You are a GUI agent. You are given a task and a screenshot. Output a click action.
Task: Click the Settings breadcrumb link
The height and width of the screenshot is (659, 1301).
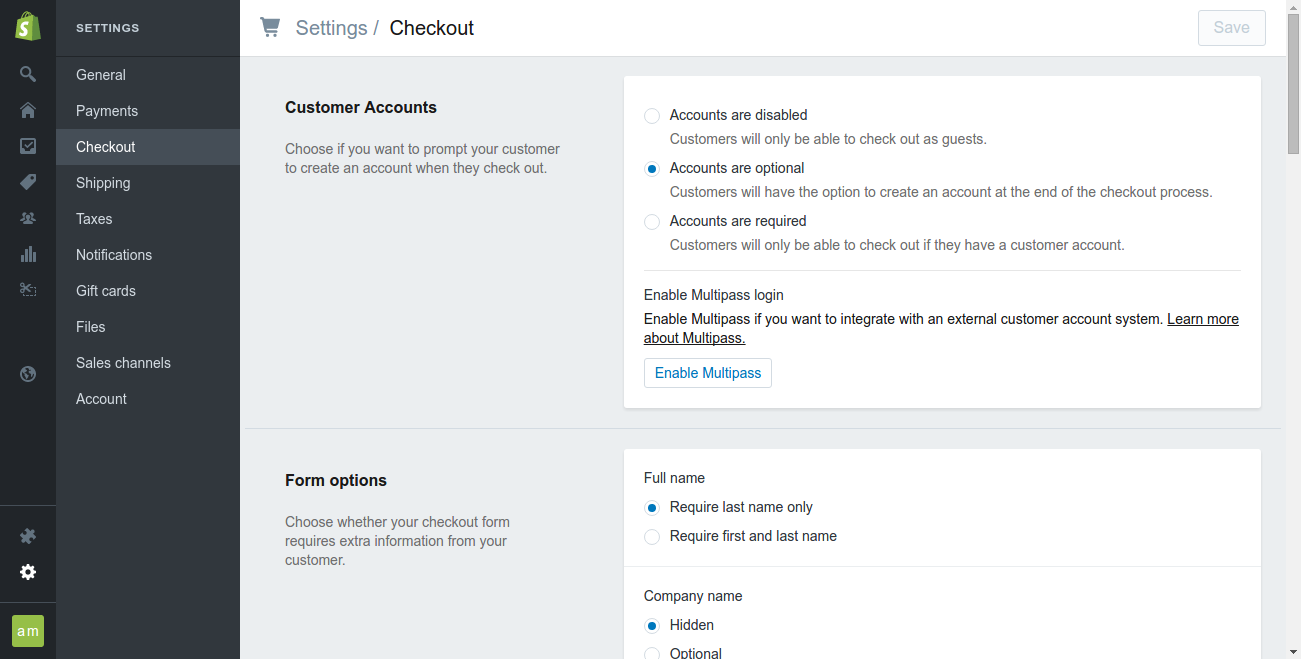coord(331,28)
